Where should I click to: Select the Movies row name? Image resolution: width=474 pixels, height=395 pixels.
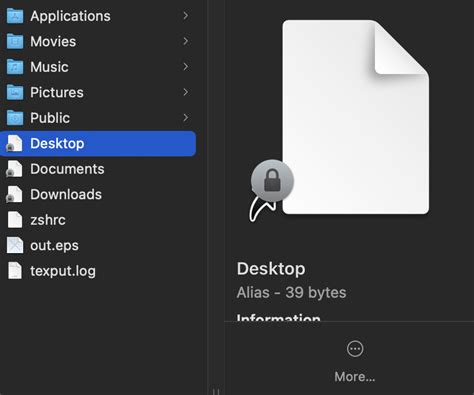(53, 41)
